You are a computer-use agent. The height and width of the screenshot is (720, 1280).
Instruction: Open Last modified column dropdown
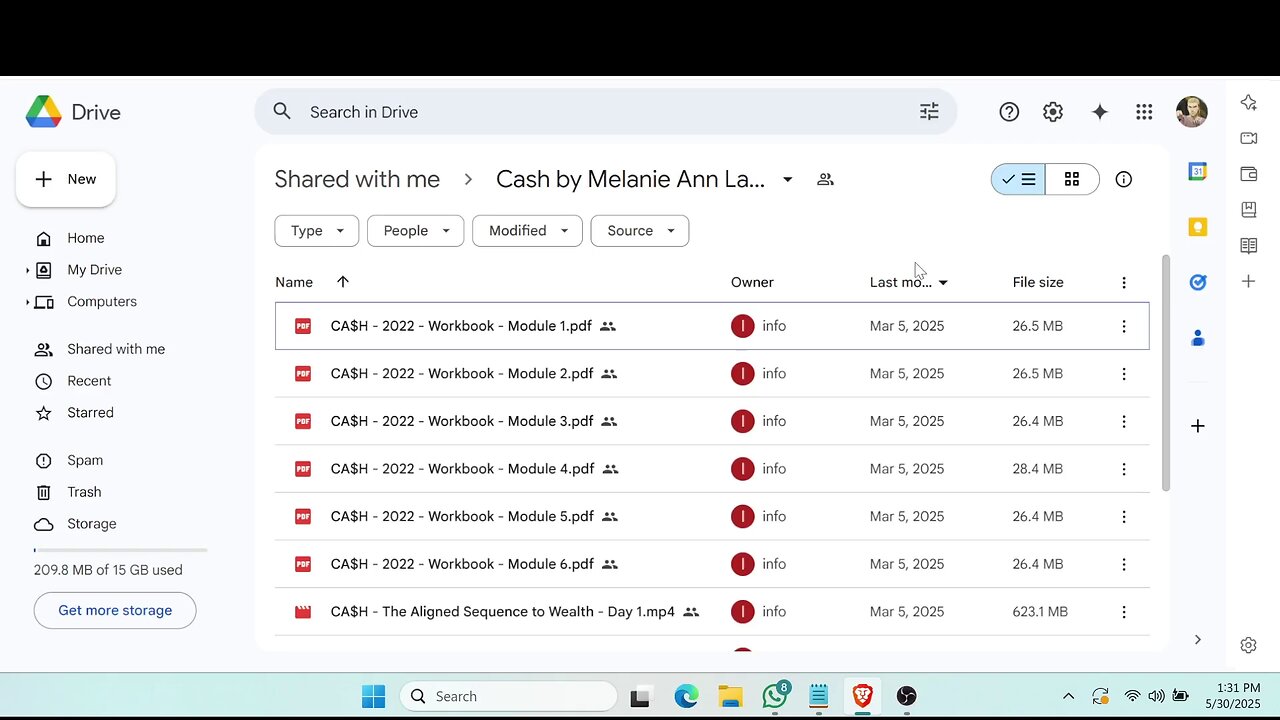(943, 283)
